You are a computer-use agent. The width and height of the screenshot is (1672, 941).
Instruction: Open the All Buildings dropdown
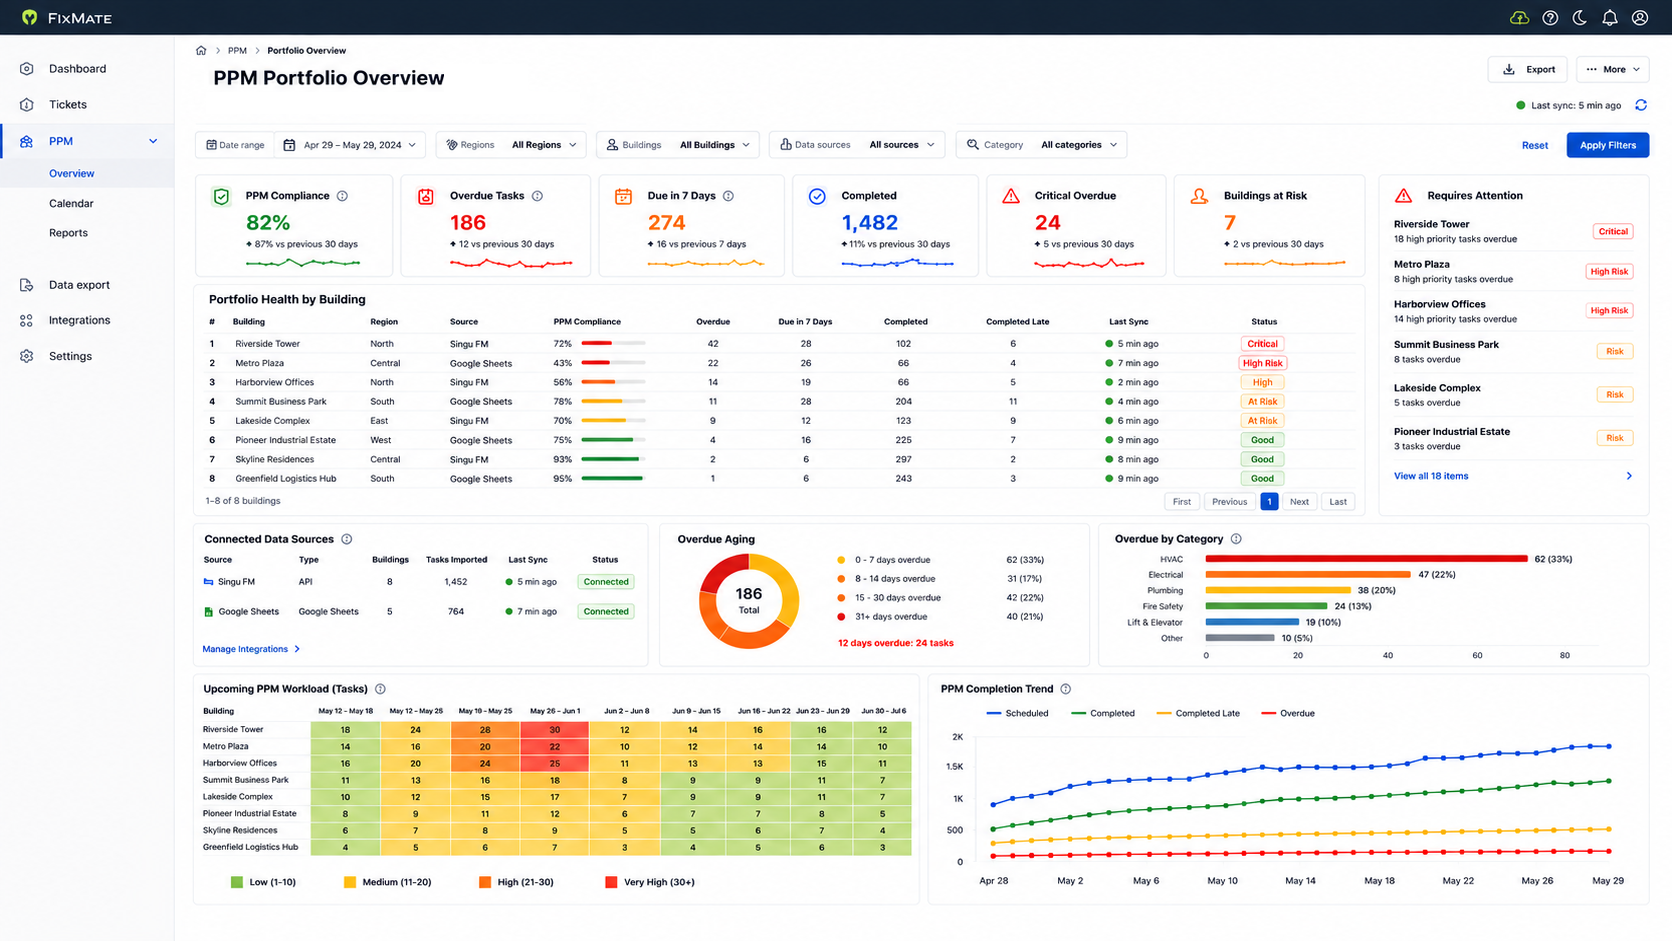coord(714,145)
